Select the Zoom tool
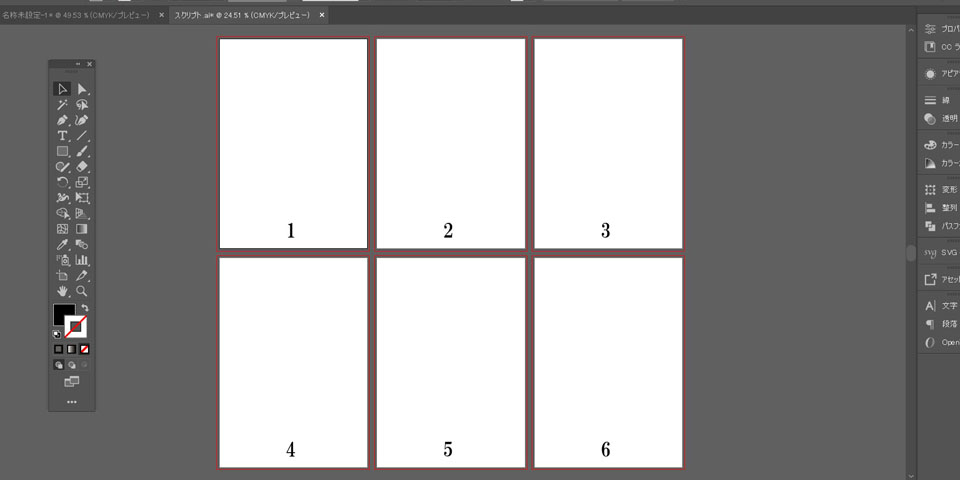The height and width of the screenshot is (480, 960). coord(82,291)
